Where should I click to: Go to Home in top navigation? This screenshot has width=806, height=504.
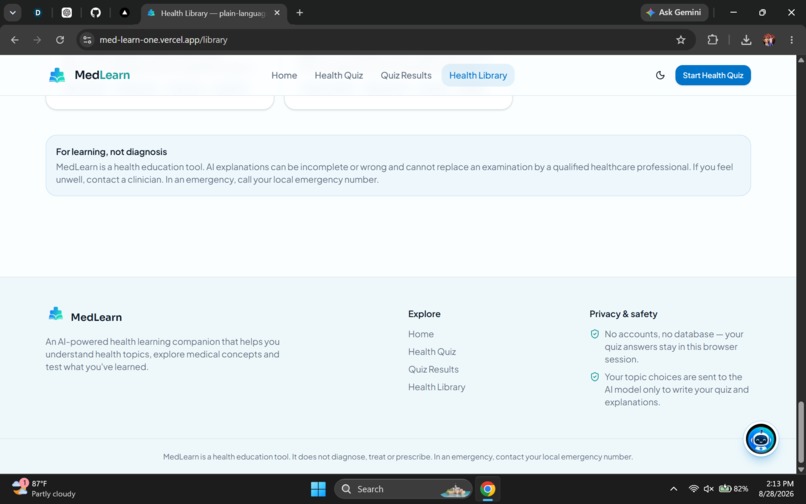[x=284, y=75]
